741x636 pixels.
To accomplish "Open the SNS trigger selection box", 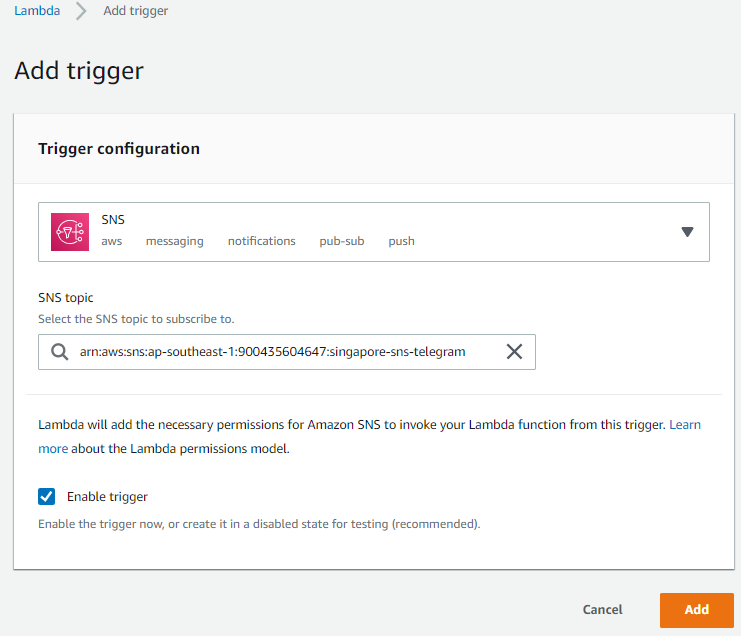I will (374, 232).
